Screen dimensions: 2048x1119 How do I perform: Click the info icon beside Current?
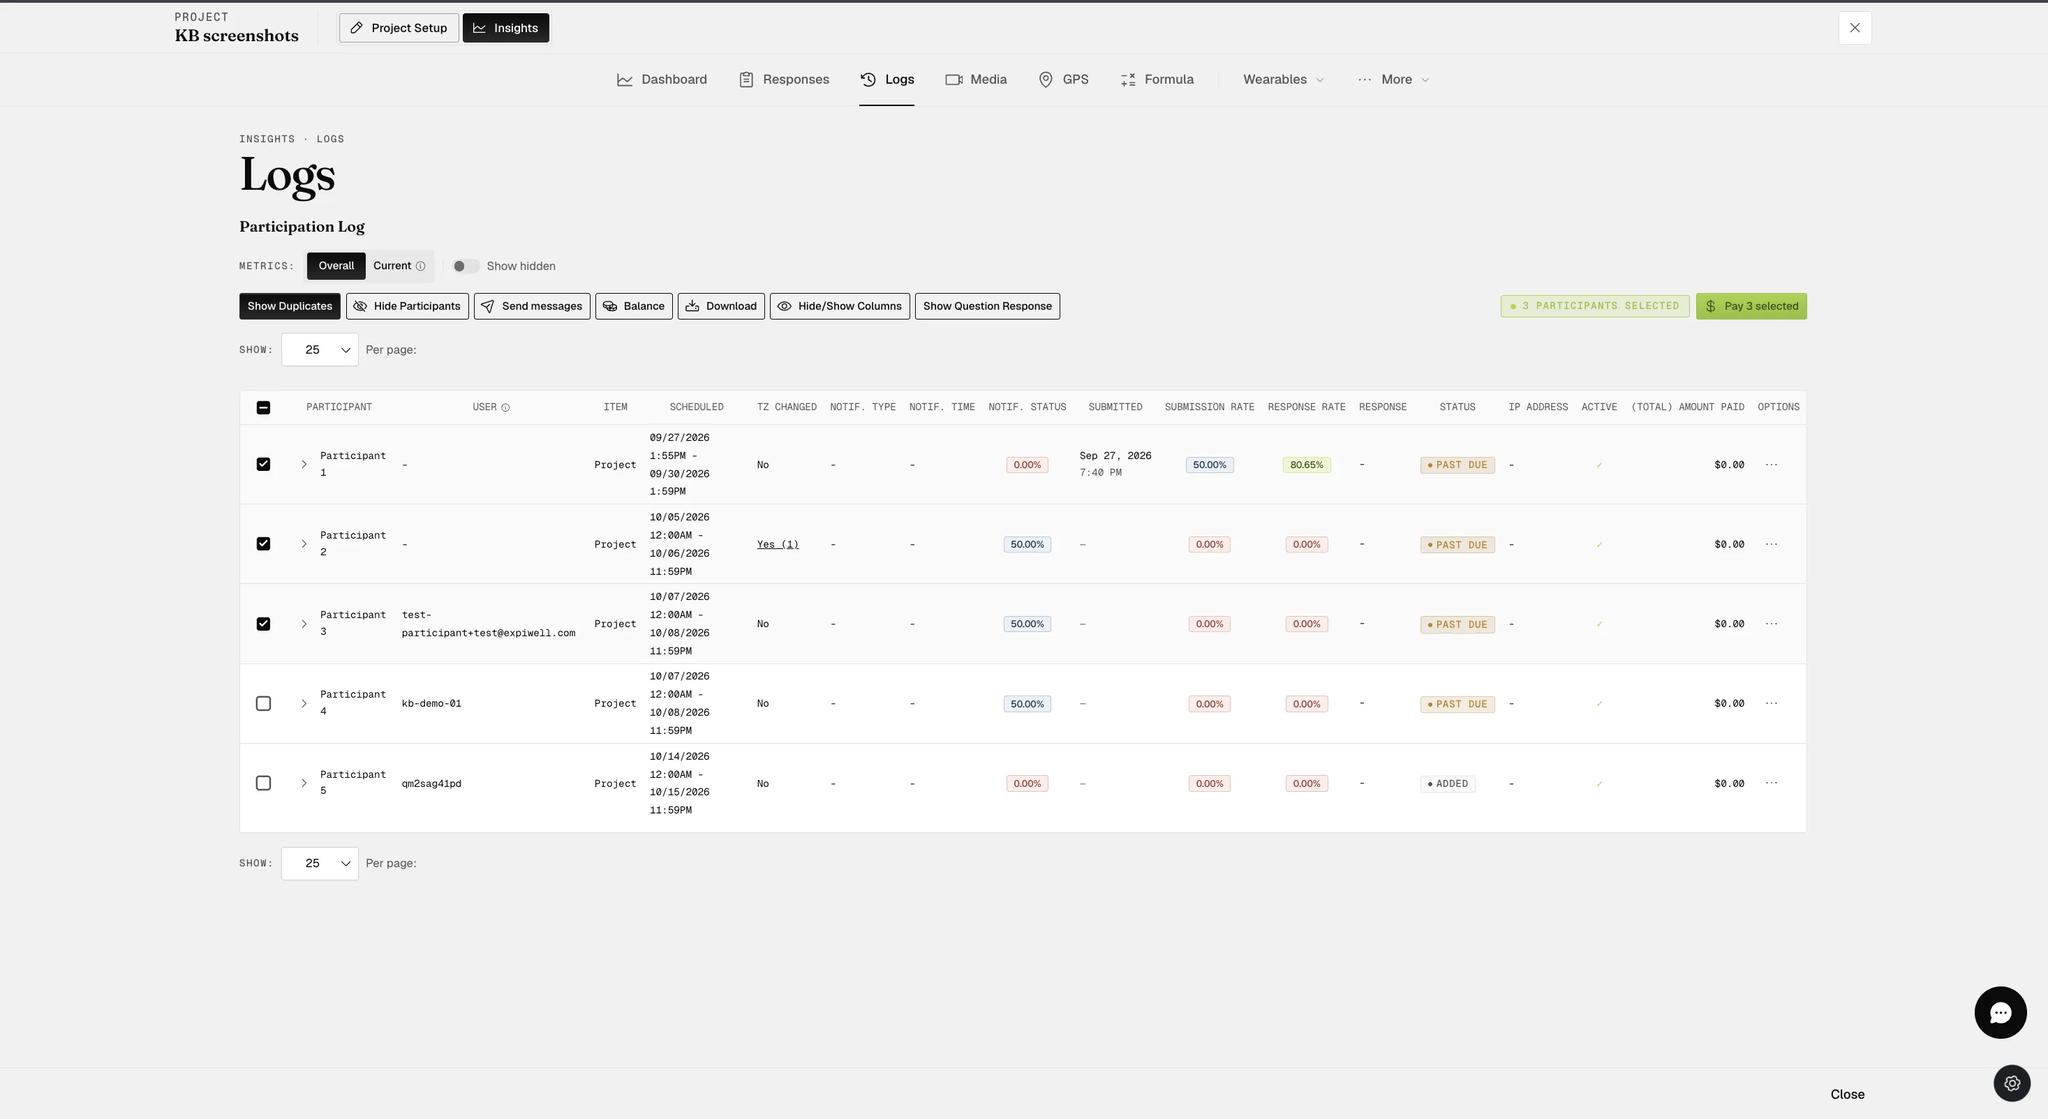point(421,266)
